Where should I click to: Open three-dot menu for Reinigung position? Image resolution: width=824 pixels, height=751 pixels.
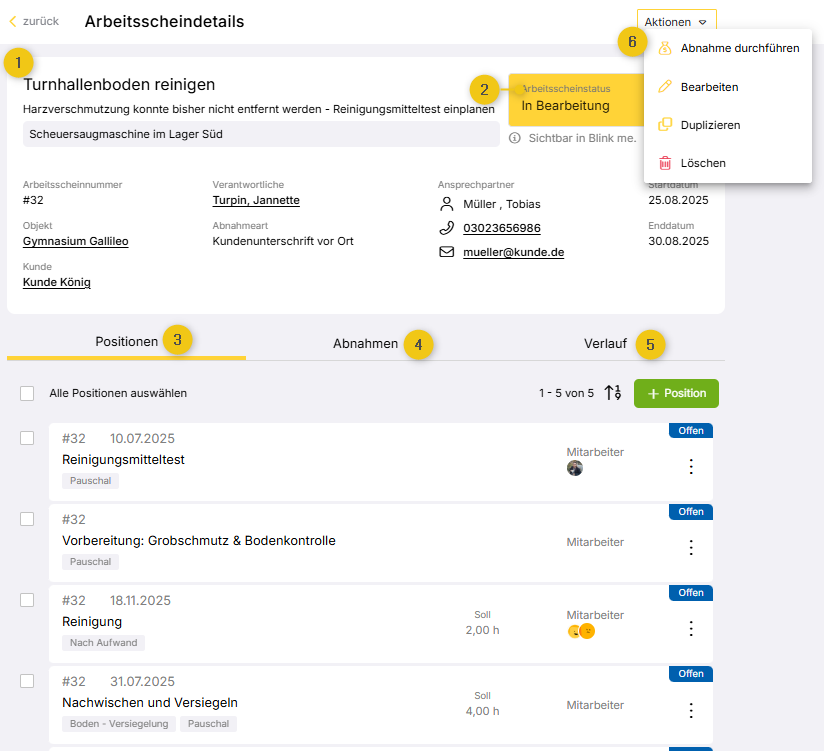pyautogui.click(x=690, y=628)
